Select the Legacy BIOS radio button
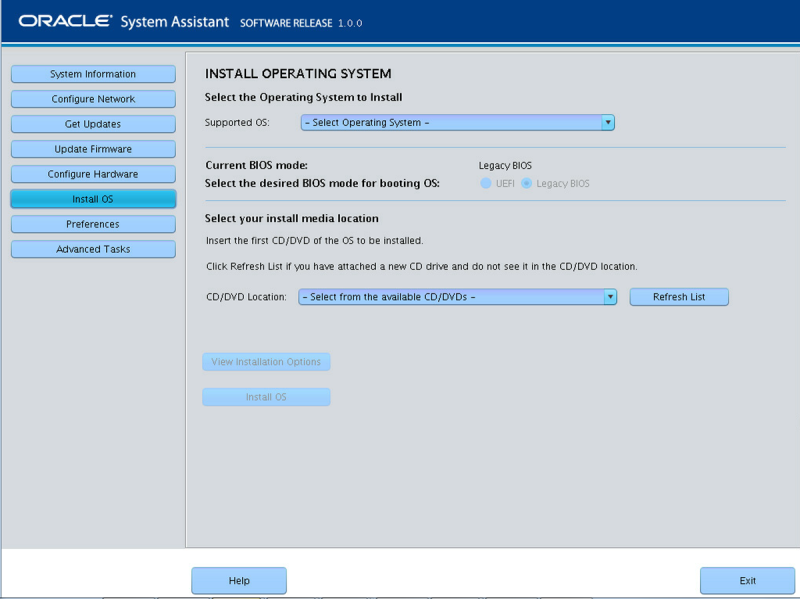800x599 pixels. pos(527,183)
